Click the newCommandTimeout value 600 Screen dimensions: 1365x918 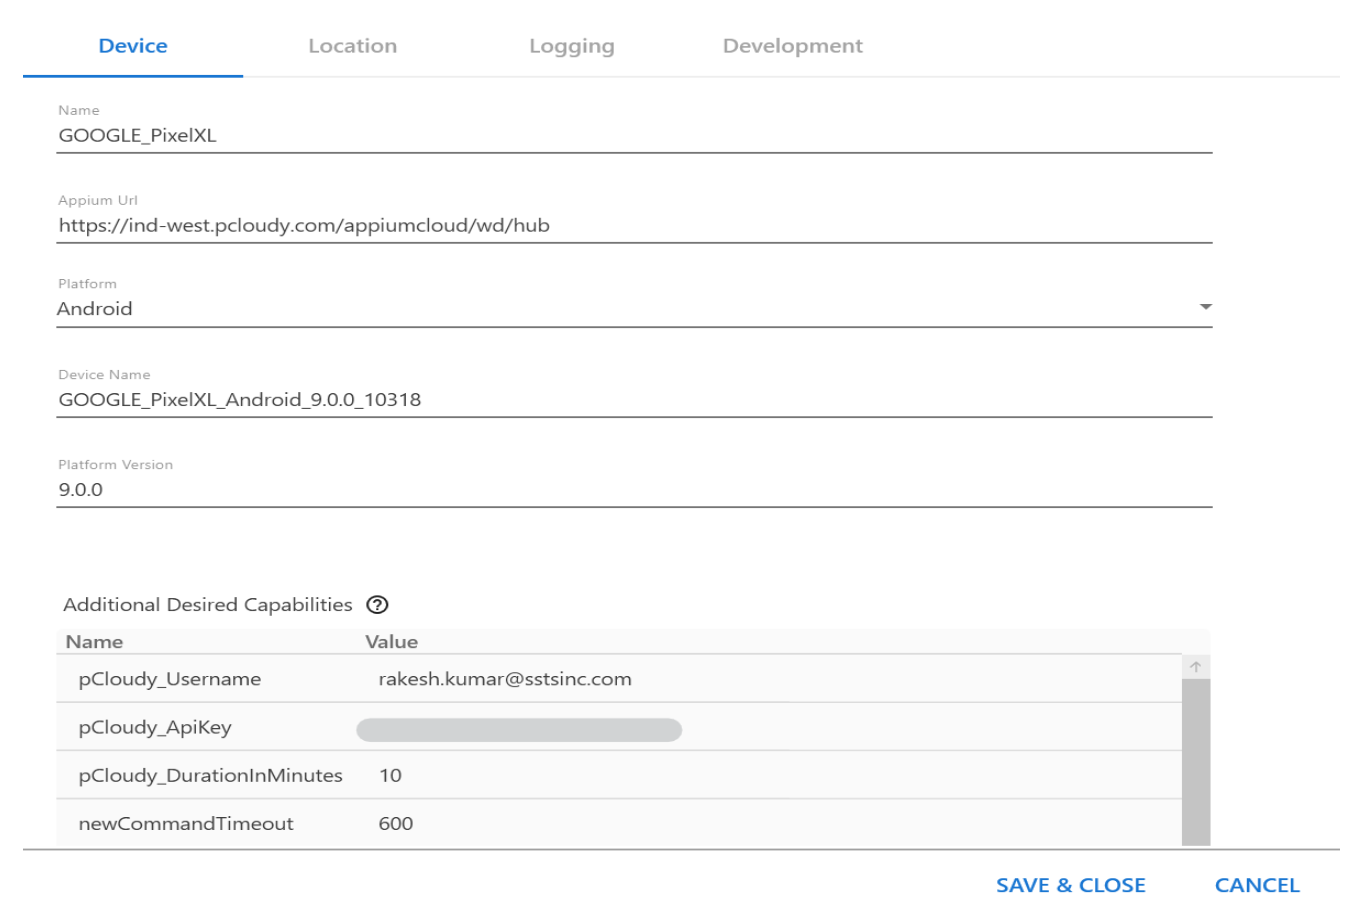396,823
